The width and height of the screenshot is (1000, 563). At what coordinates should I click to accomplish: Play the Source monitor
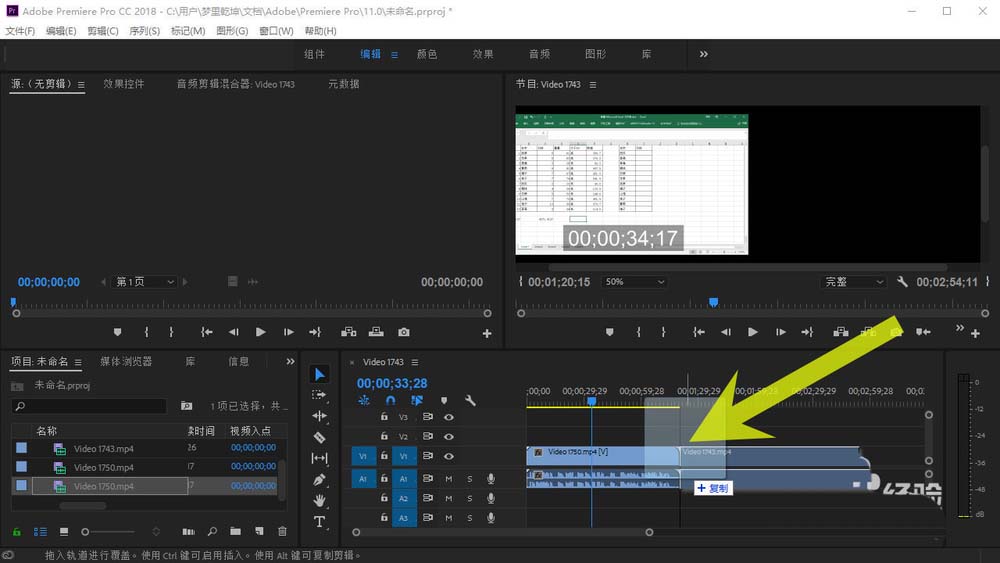tap(260, 332)
